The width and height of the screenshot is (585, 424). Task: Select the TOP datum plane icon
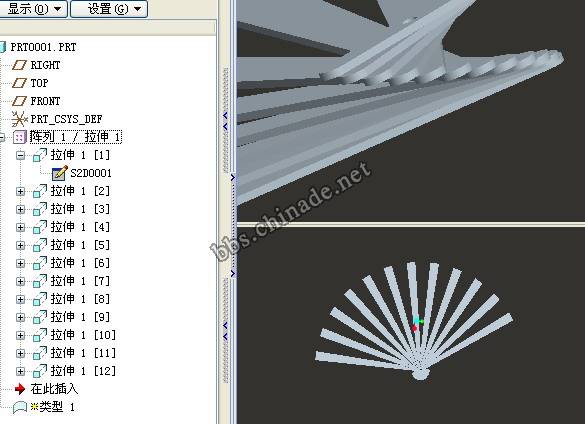[19, 83]
